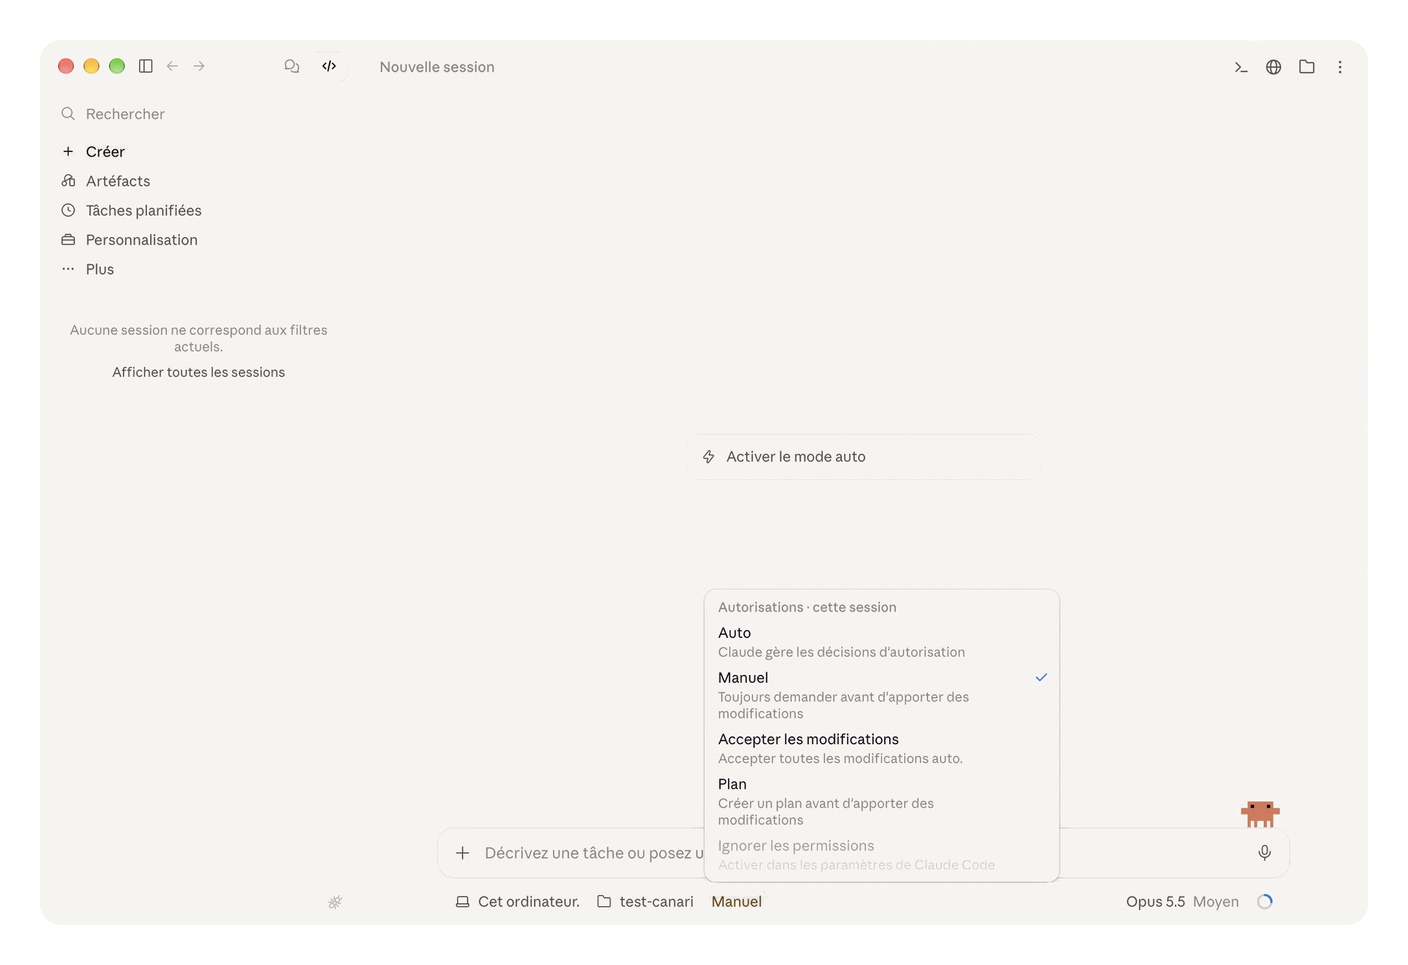The width and height of the screenshot is (1408, 965).
Task: Open Artéfacts in the sidebar
Action: (x=199, y=181)
